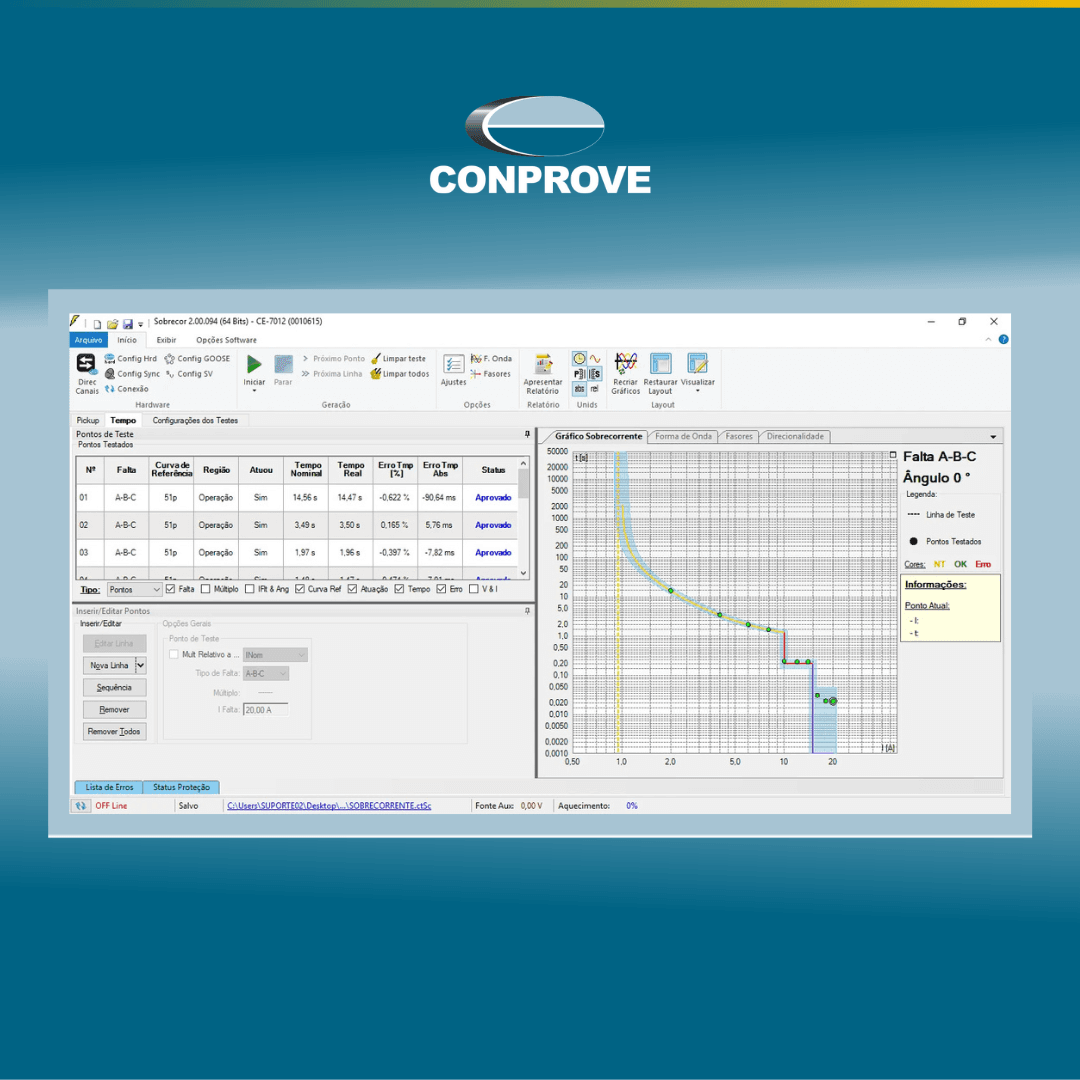Uncheck the Falta checkbox

[171, 587]
